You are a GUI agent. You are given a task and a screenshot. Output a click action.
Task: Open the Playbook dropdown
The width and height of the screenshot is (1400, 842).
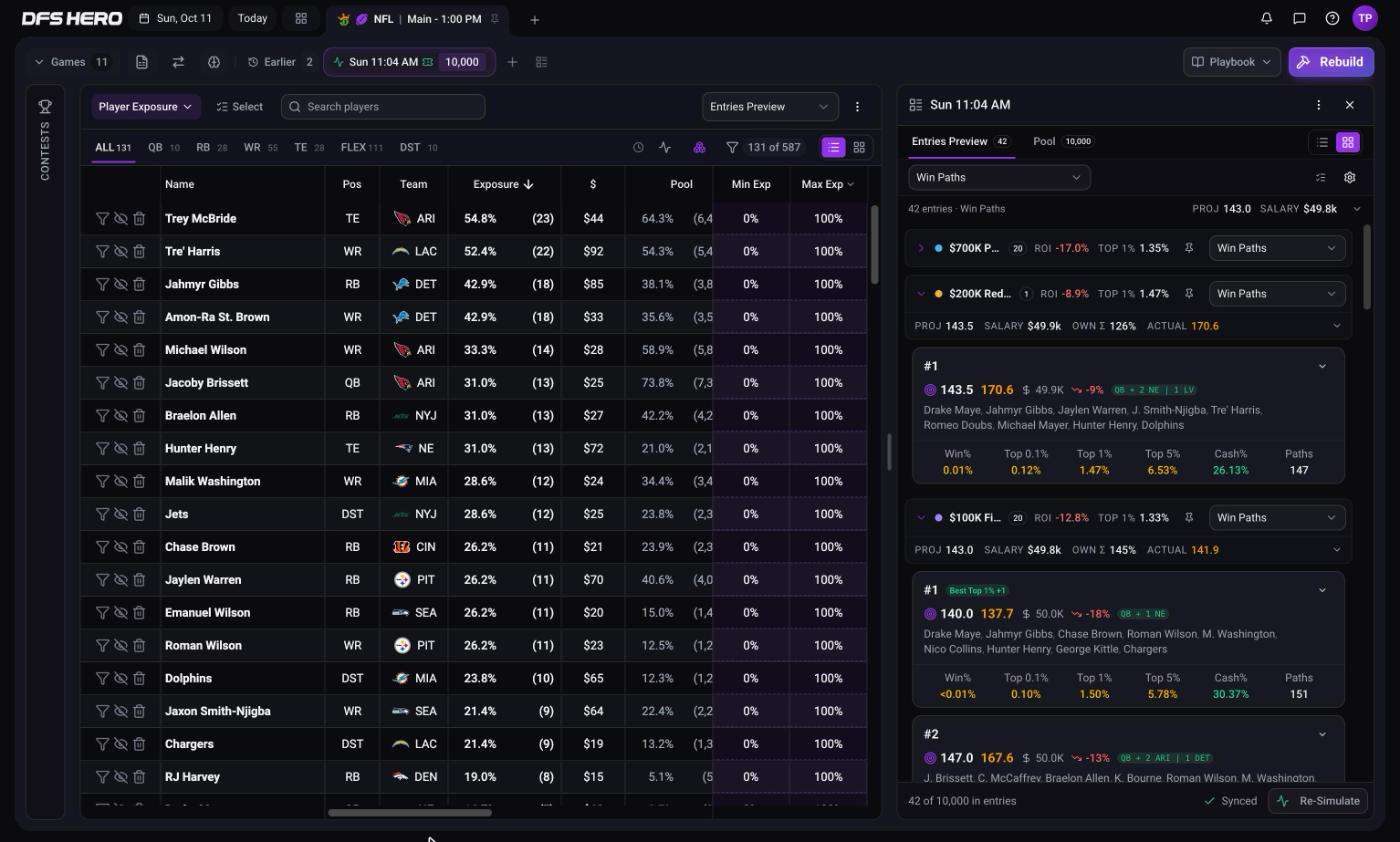coord(1231,62)
